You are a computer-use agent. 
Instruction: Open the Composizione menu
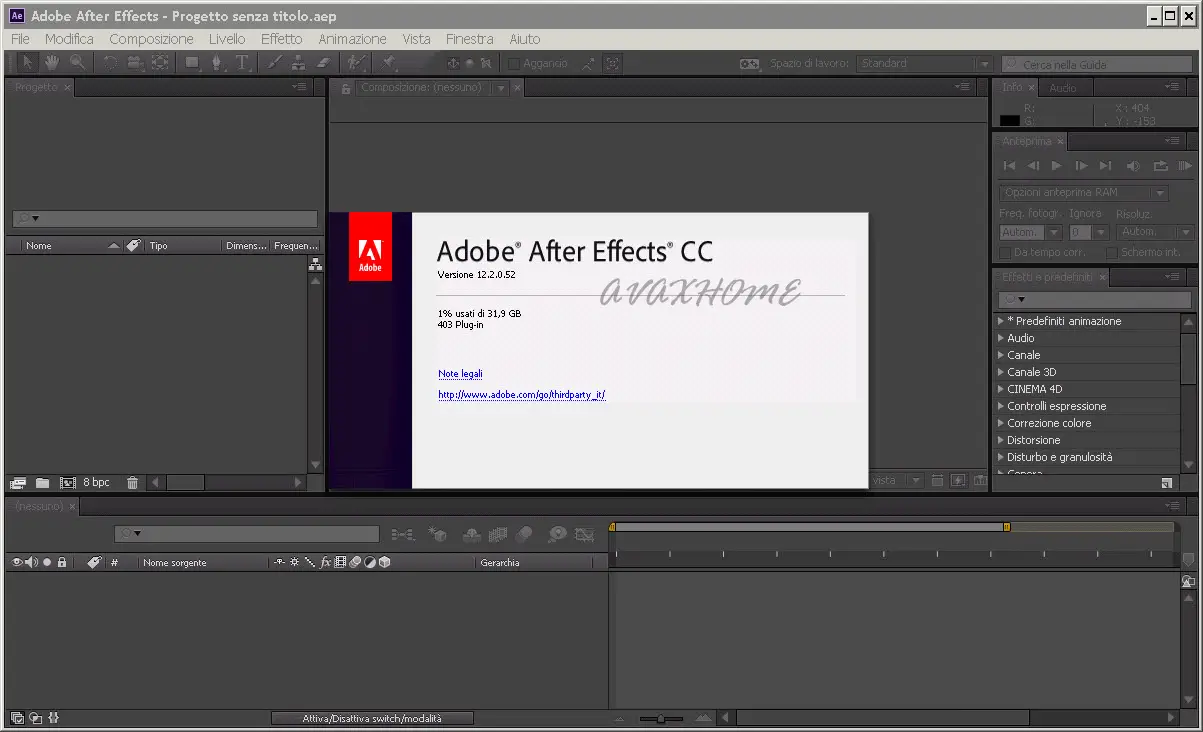(151, 39)
